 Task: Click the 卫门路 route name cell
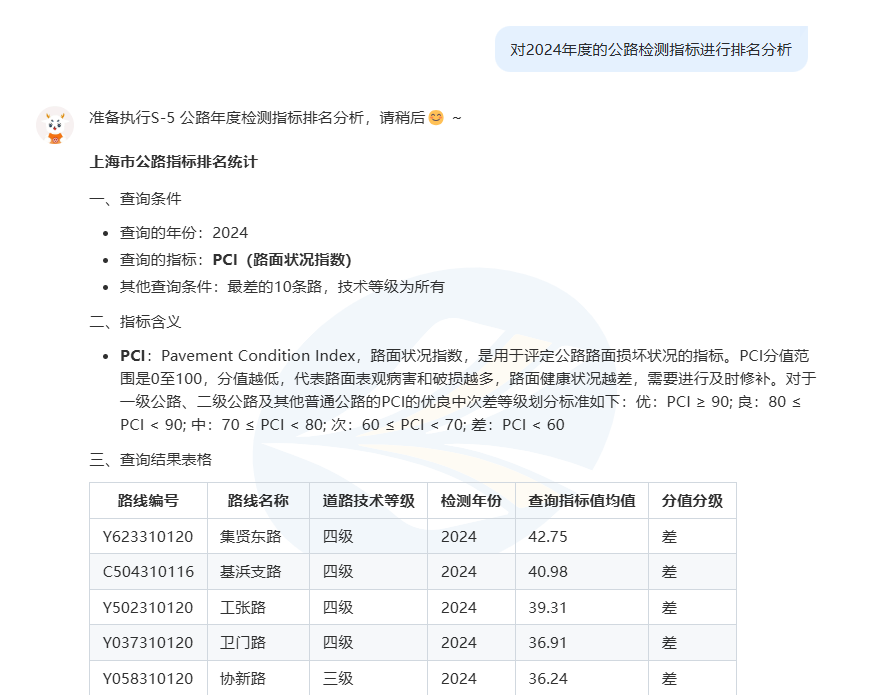point(243,643)
